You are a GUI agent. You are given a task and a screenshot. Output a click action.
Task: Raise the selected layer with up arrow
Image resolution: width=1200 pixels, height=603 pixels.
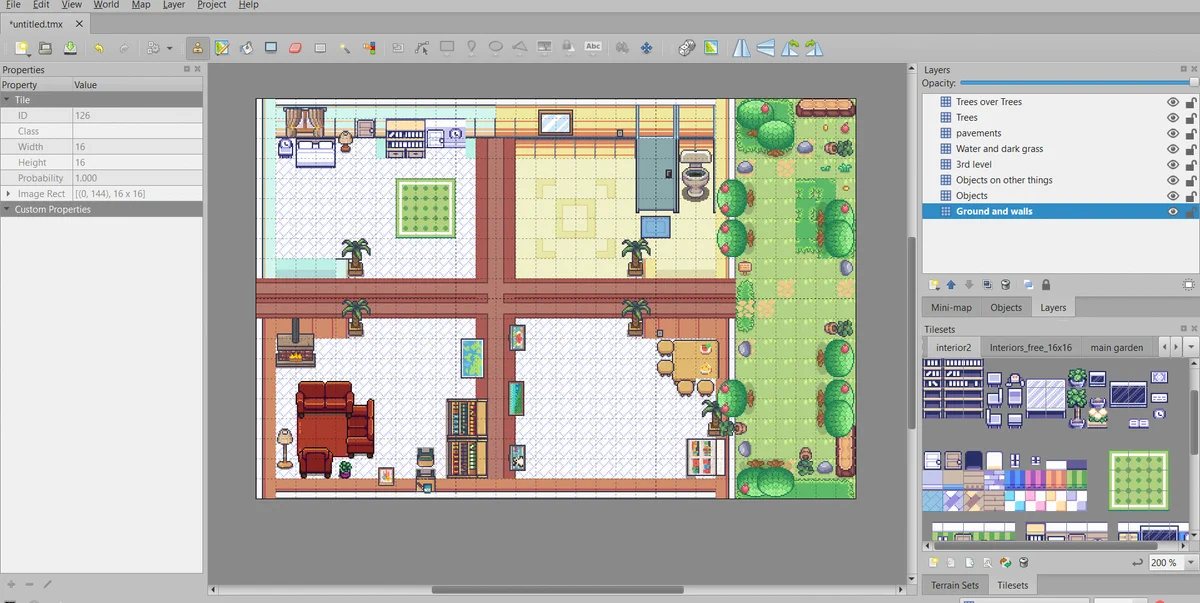click(951, 285)
